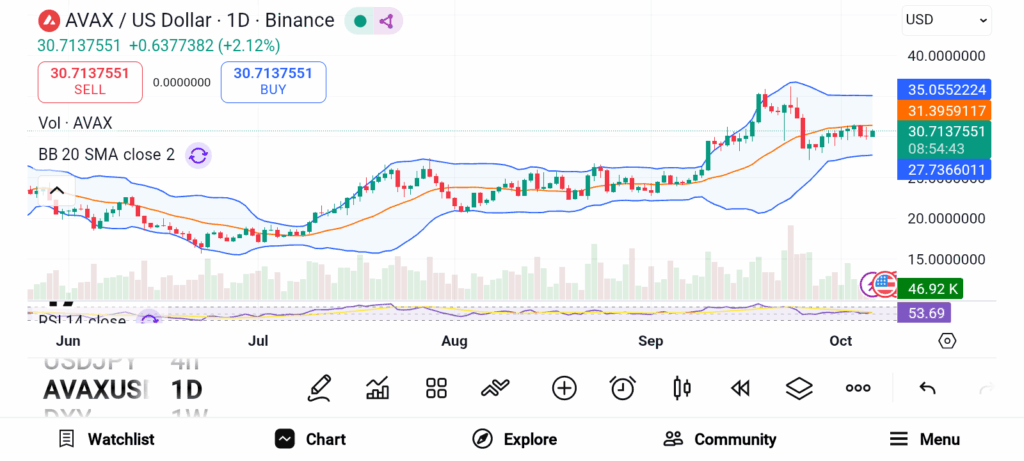1024x461 pixels.
Task: Add a symbol with plus circle icon
Action: click(564, 387)
